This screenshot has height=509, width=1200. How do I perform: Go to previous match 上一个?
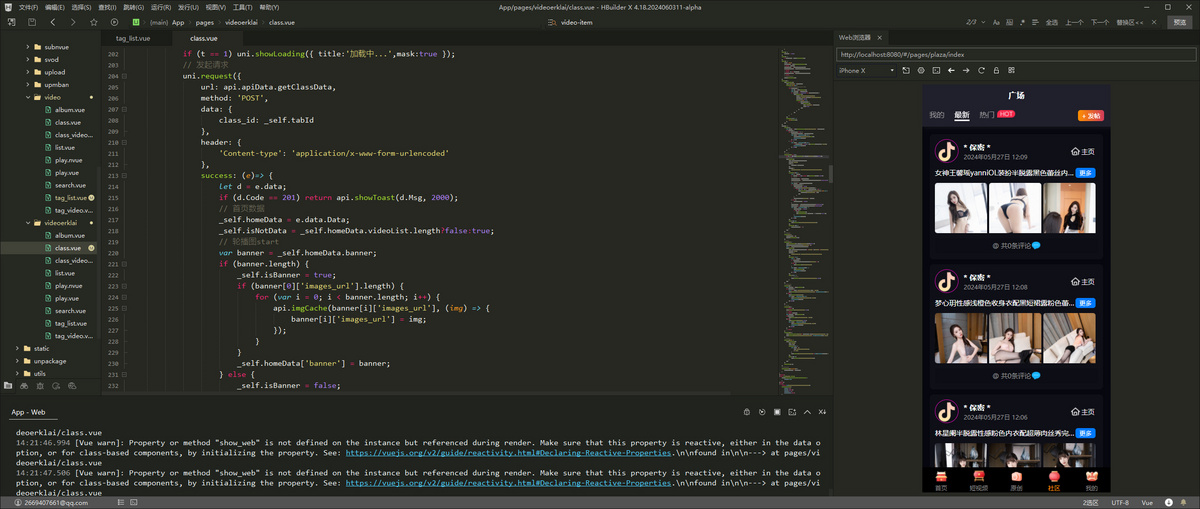(1075, 21)
